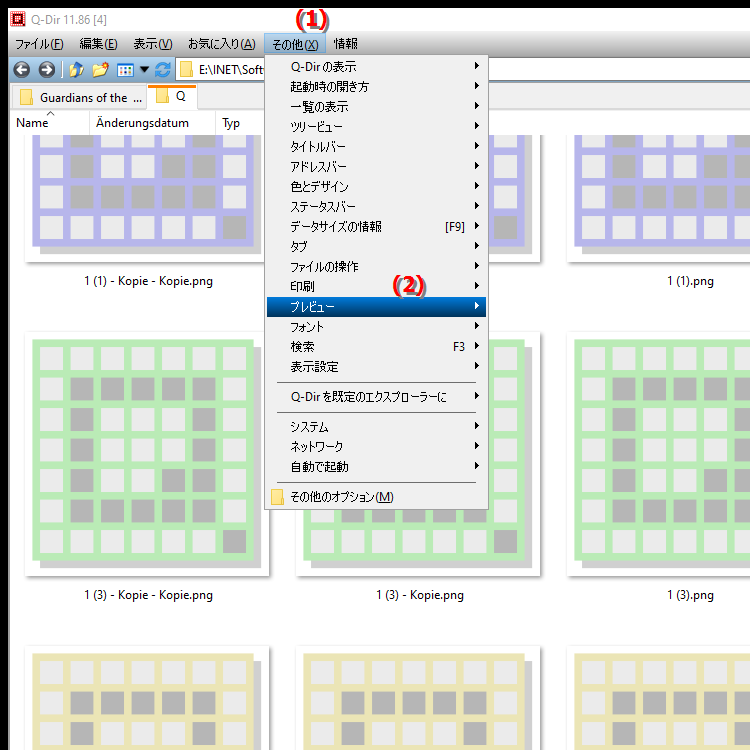Open the お気に入り(A) menu
750x750 pixels.
[221, 44]
